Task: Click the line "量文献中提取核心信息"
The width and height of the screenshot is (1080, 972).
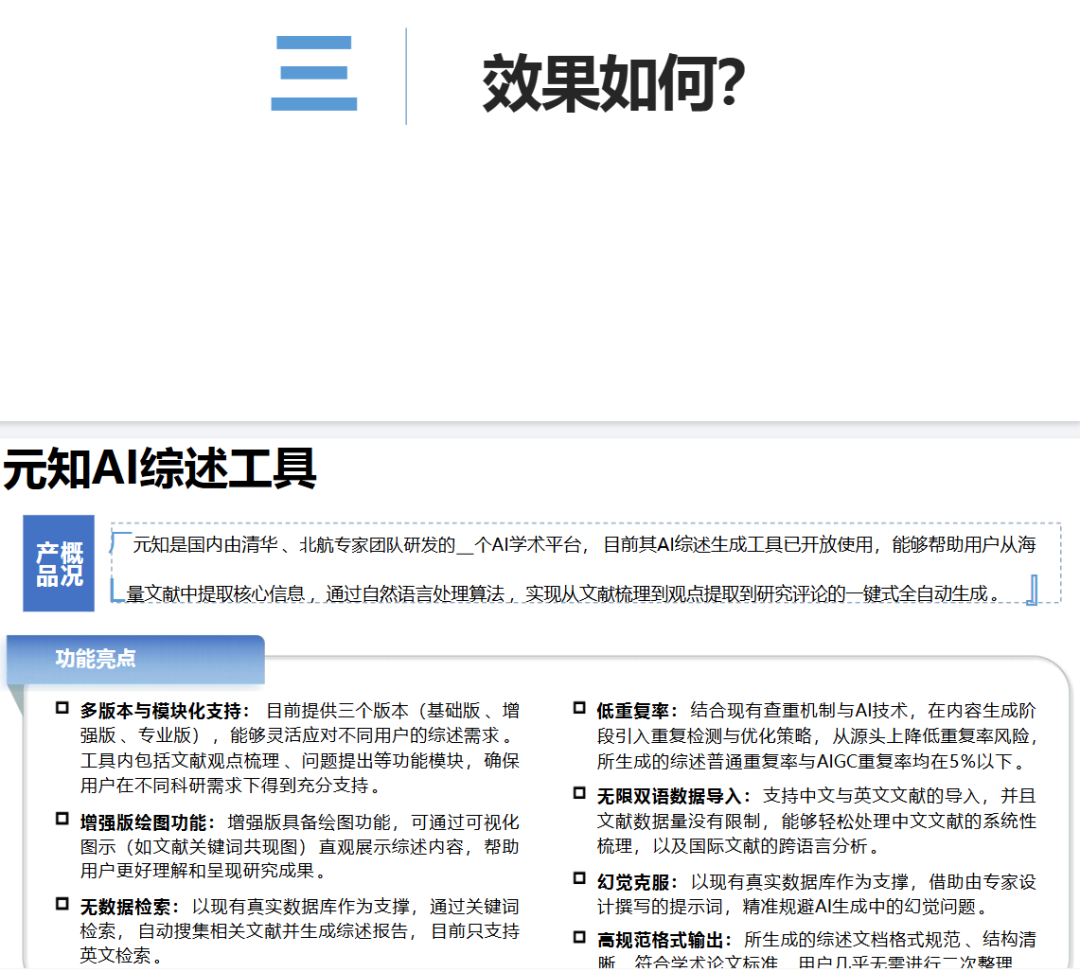Action: 563,594
